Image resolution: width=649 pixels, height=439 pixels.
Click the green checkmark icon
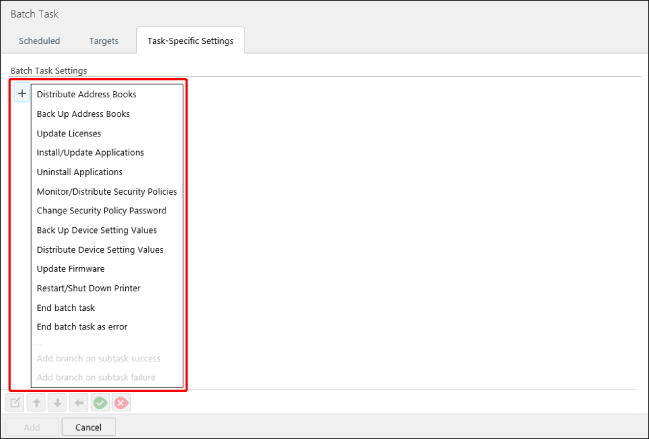click(x=100, y=403)
